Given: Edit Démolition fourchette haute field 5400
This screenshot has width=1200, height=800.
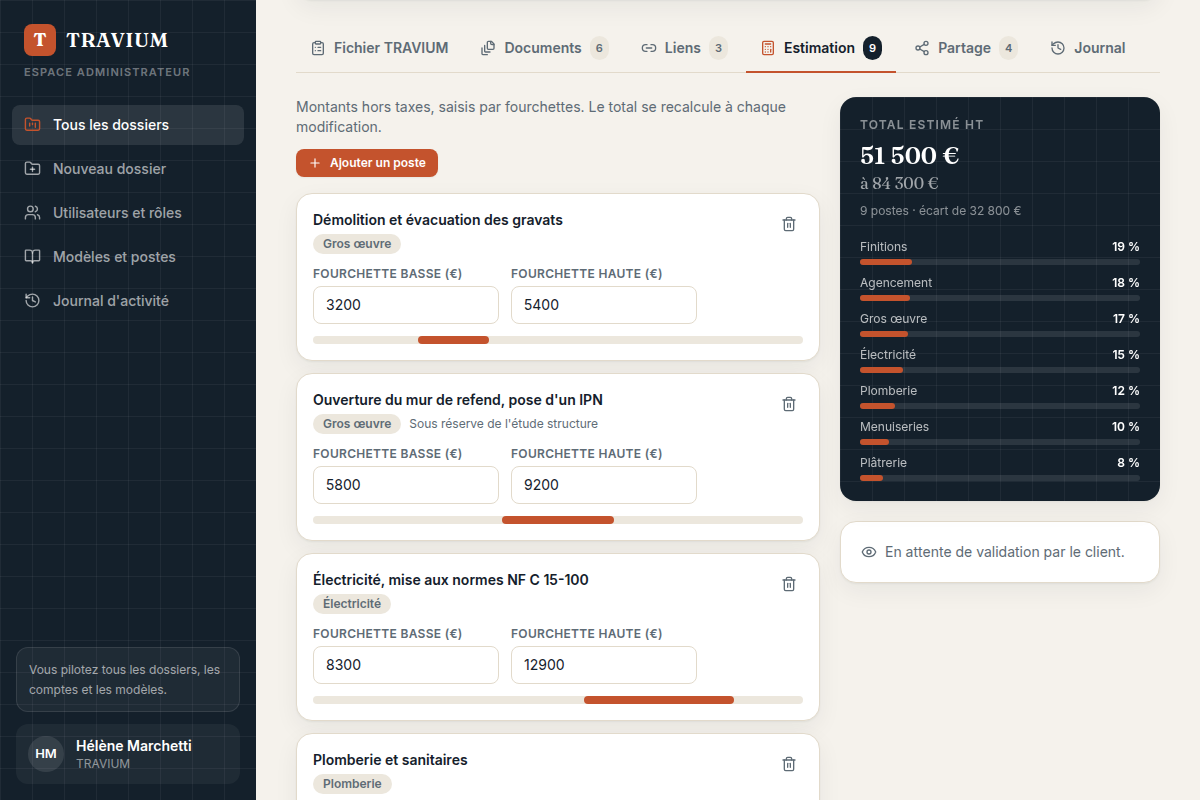Looking at the screenshot, I should click(604, 305).
